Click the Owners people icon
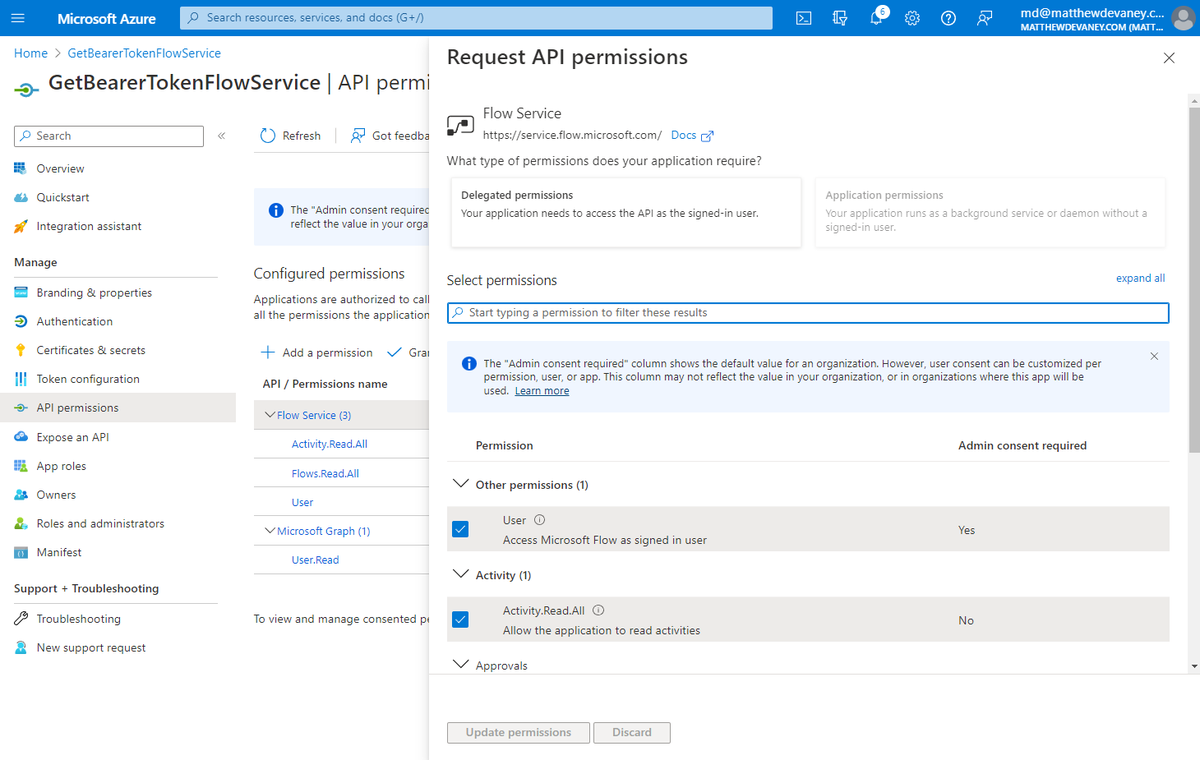Viewport: 1200px width, 760px height. 21,495
